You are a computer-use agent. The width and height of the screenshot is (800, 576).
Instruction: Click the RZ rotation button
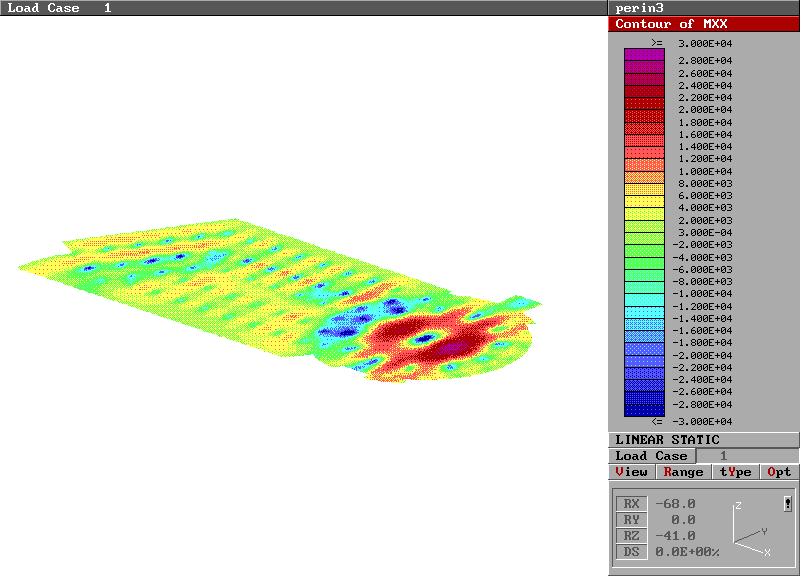(x=630, y=536)
